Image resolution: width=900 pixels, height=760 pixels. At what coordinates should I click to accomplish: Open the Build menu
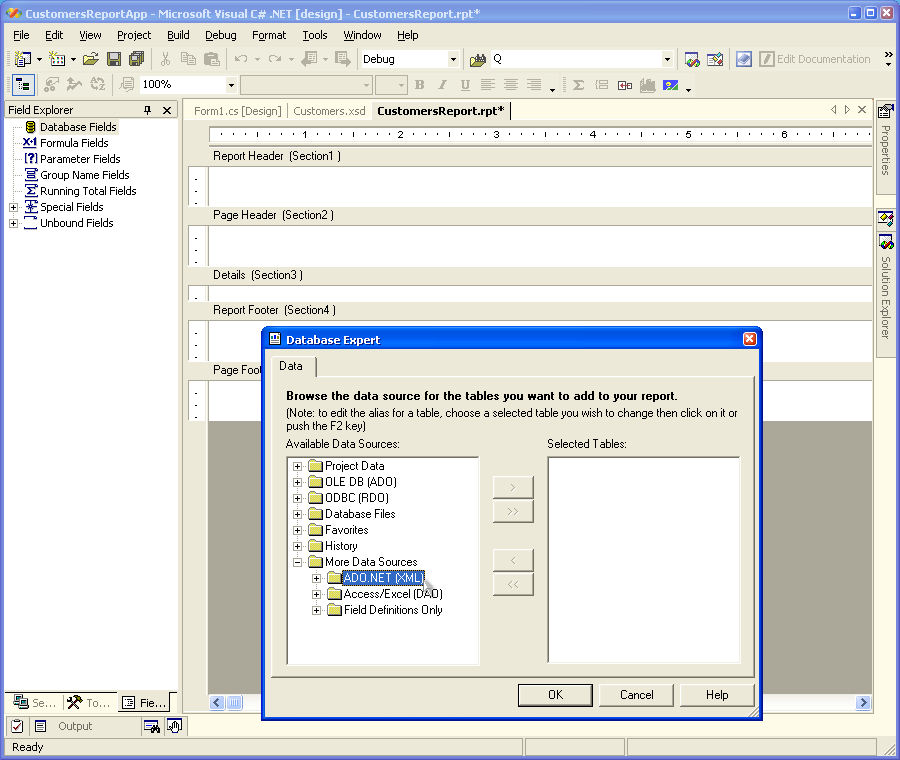(178, 35)
